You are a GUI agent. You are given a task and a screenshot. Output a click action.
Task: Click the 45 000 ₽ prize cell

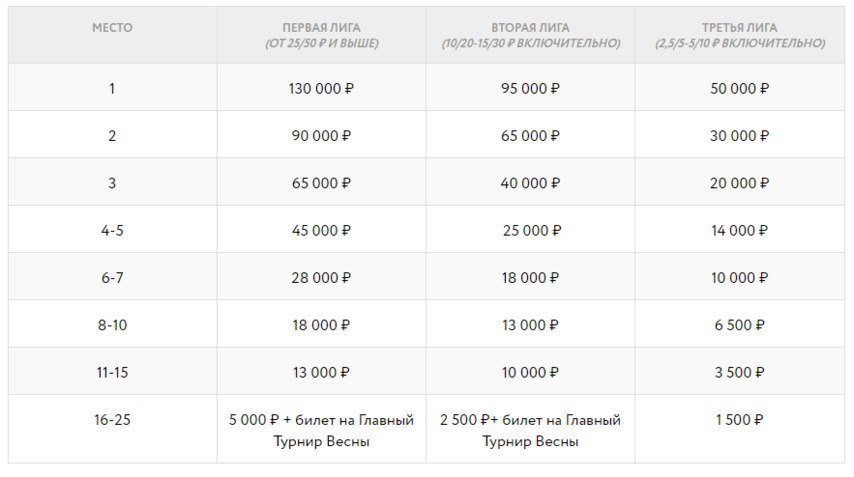(320, 230)
